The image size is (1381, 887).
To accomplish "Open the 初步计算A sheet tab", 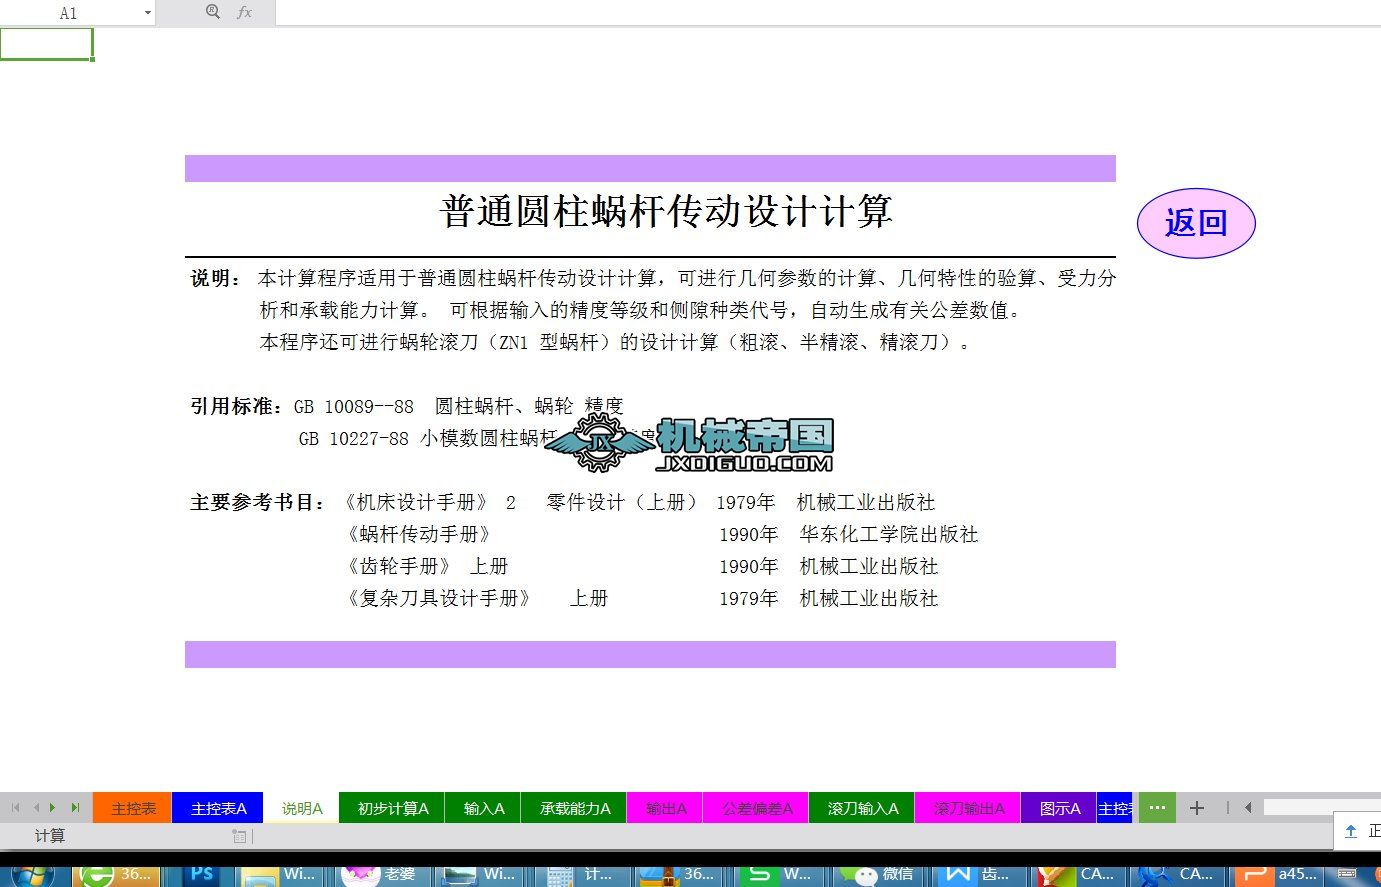I will point(393,808).
